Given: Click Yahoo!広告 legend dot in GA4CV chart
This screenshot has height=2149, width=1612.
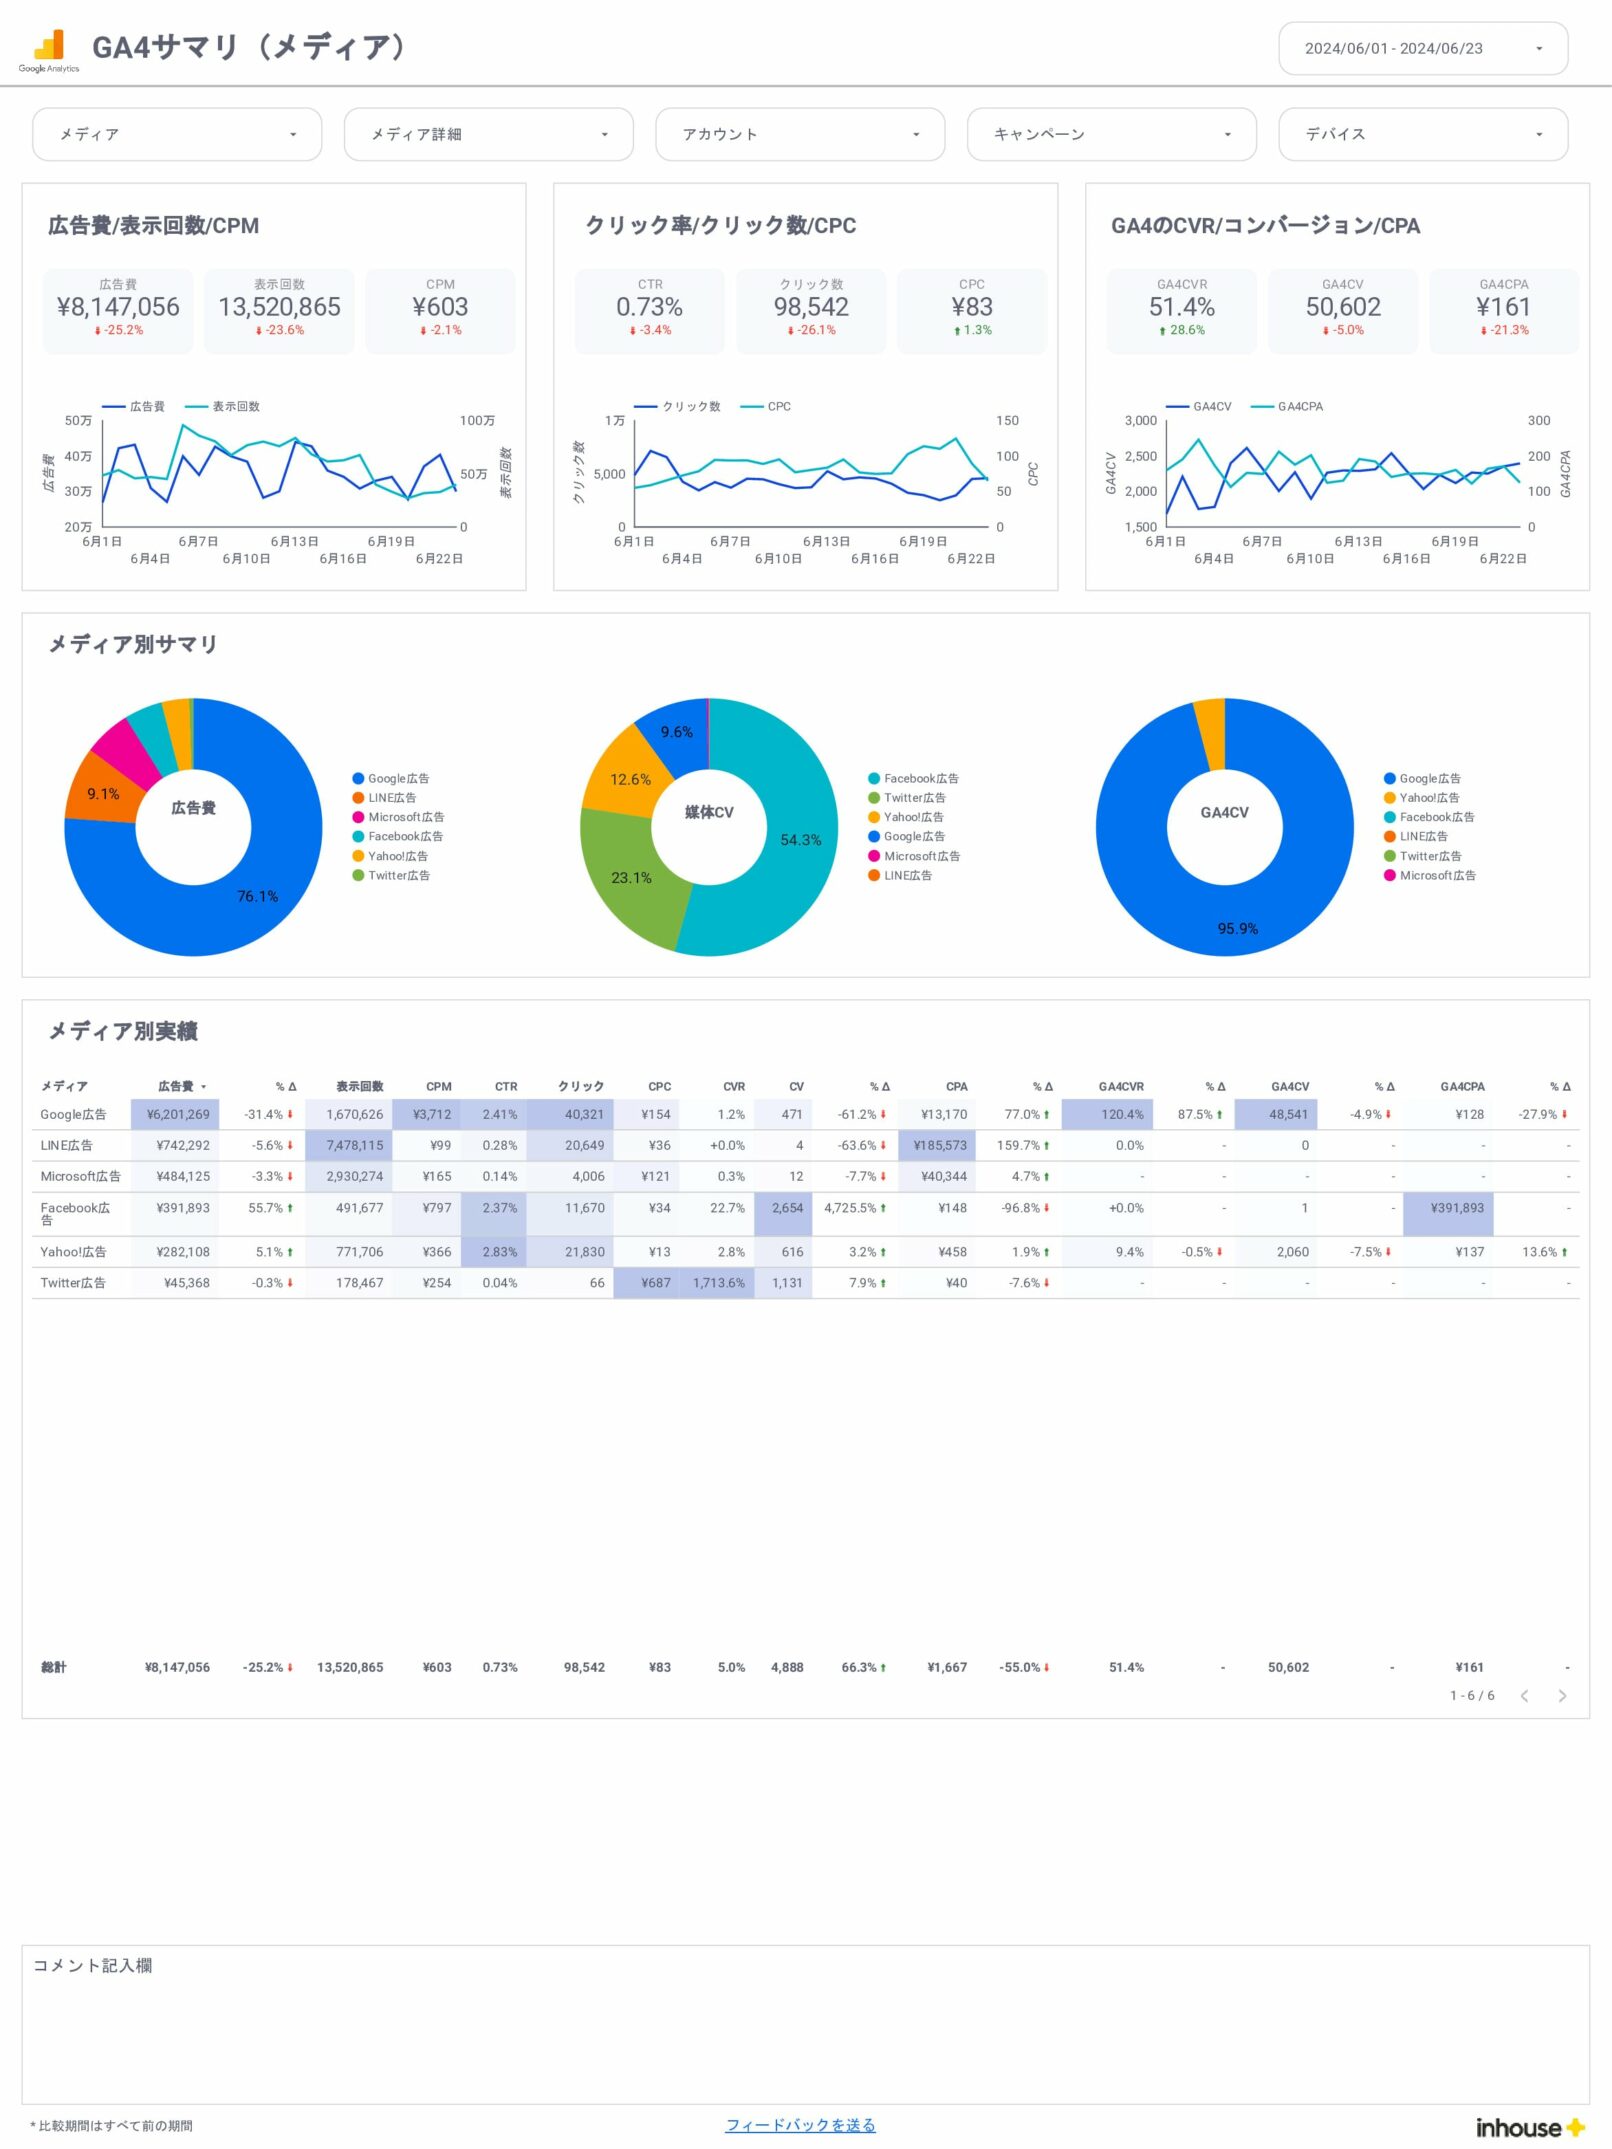Looking at the screenshot, I should 1389,798.
